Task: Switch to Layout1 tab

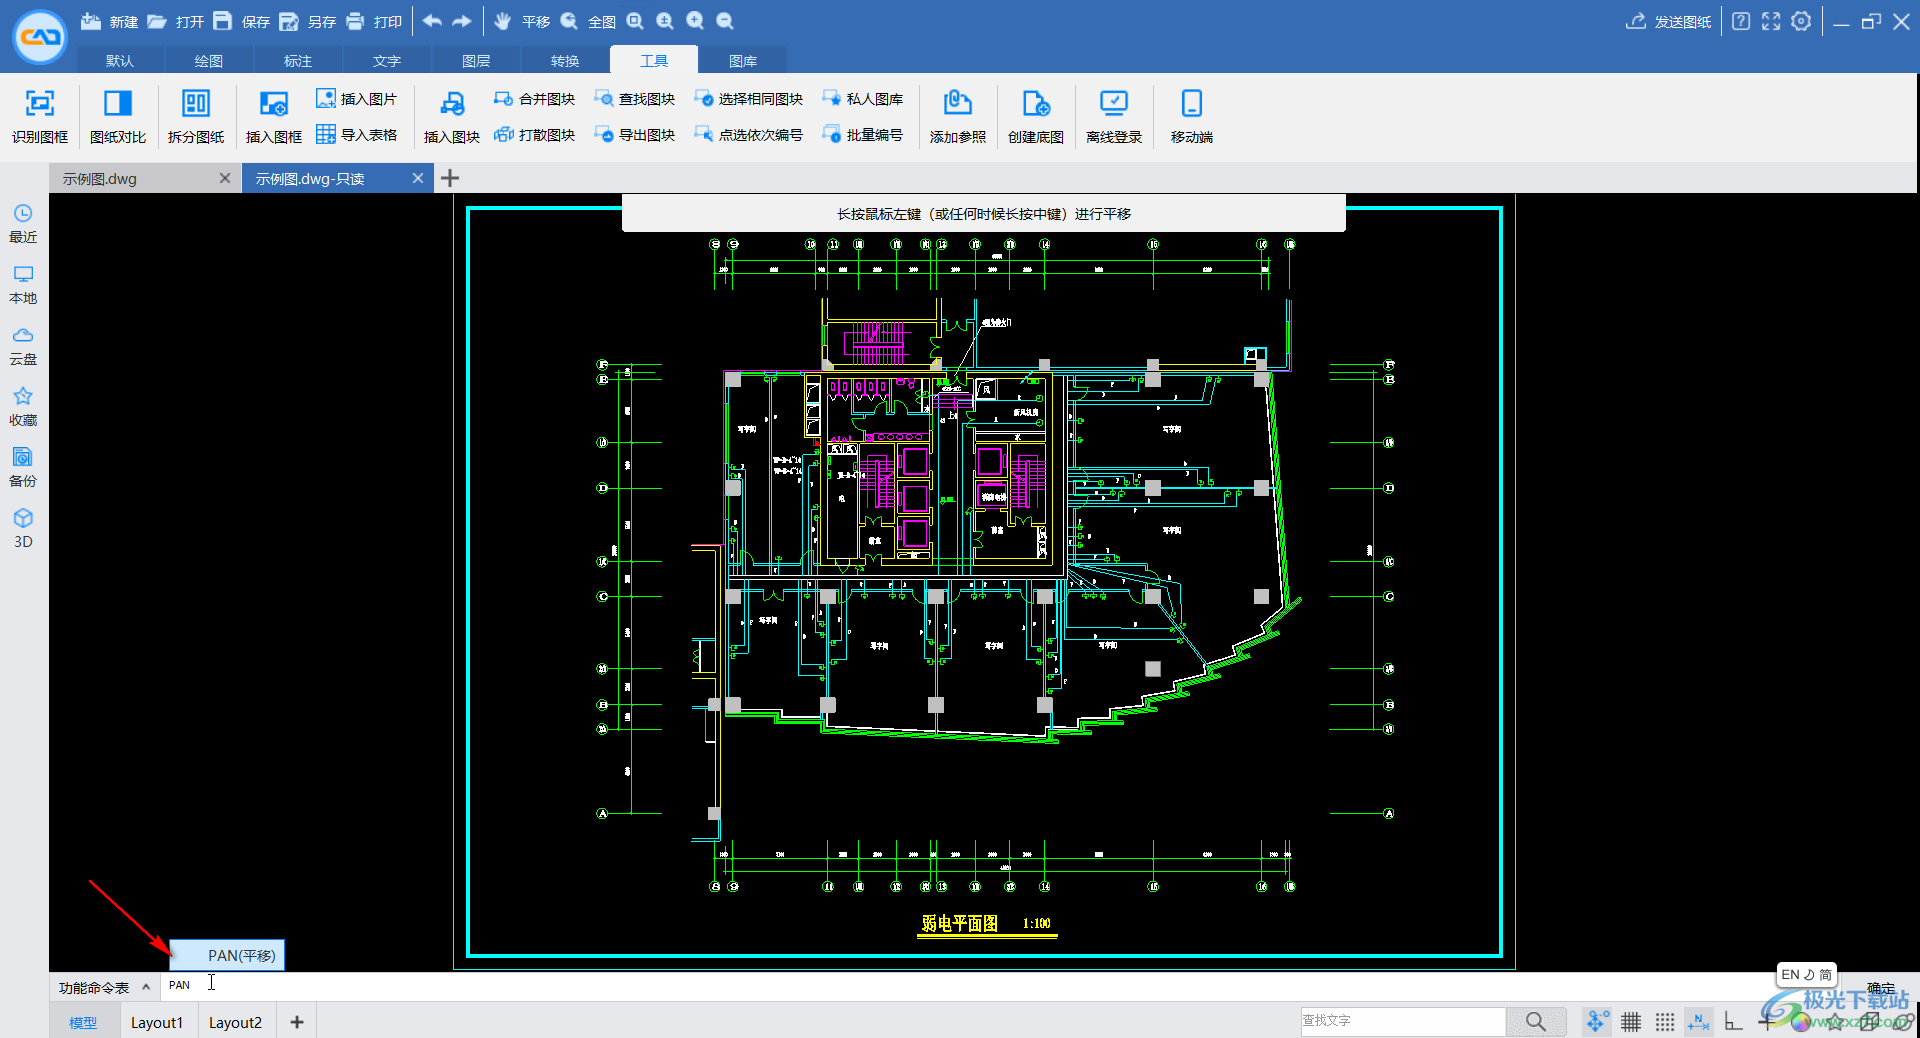Action: tap(157, 1022)
